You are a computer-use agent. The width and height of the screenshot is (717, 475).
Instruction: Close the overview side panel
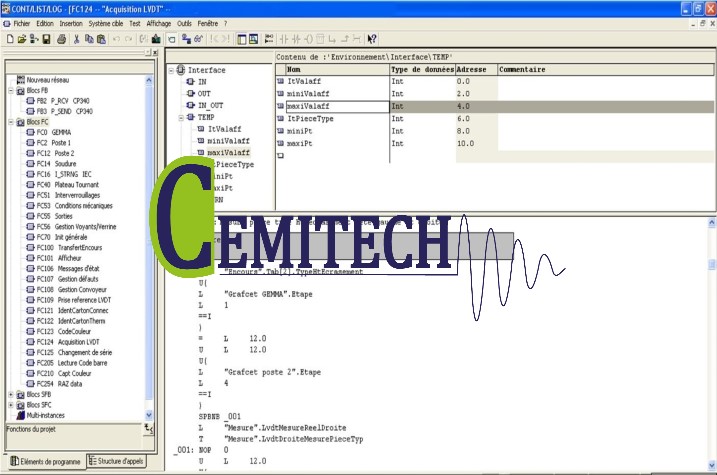point(155,53)
